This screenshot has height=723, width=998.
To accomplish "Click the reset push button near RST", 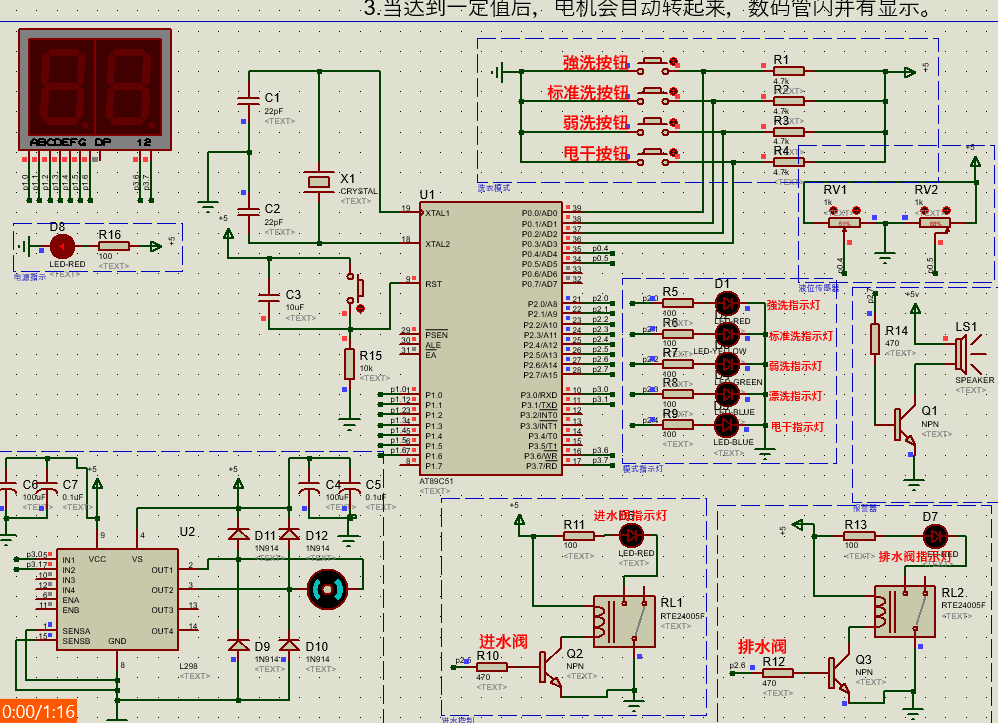I will click(x=355, y=288).
